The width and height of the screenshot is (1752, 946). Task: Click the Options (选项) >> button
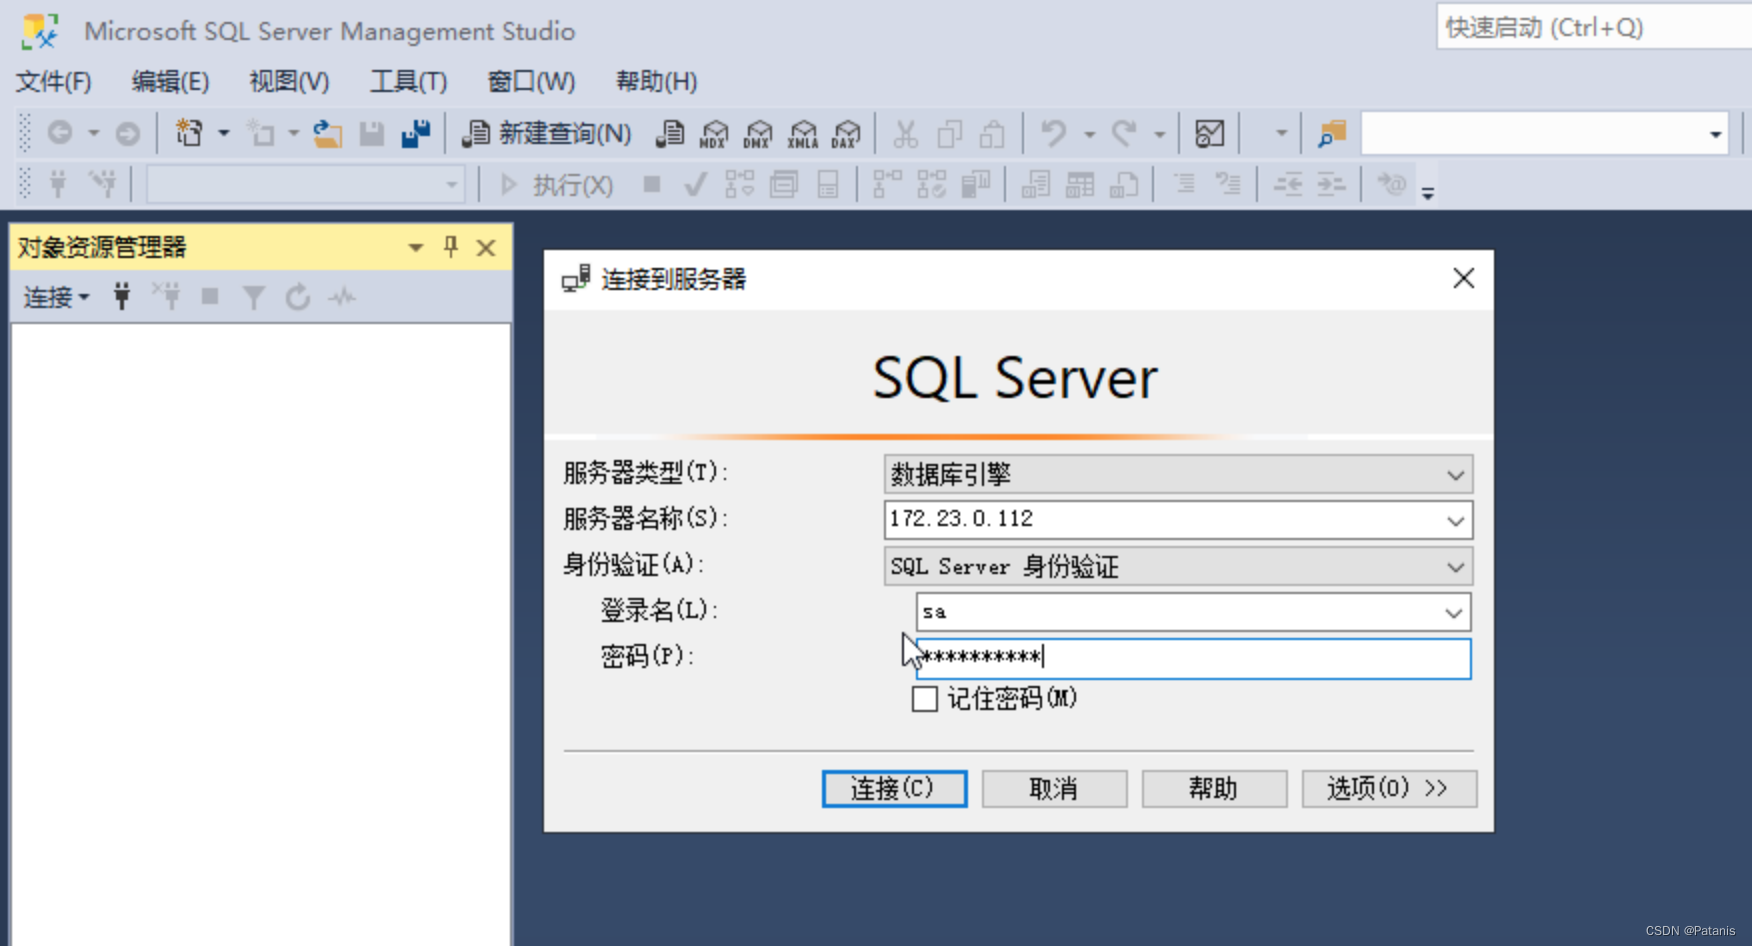tap(1389, 789)
